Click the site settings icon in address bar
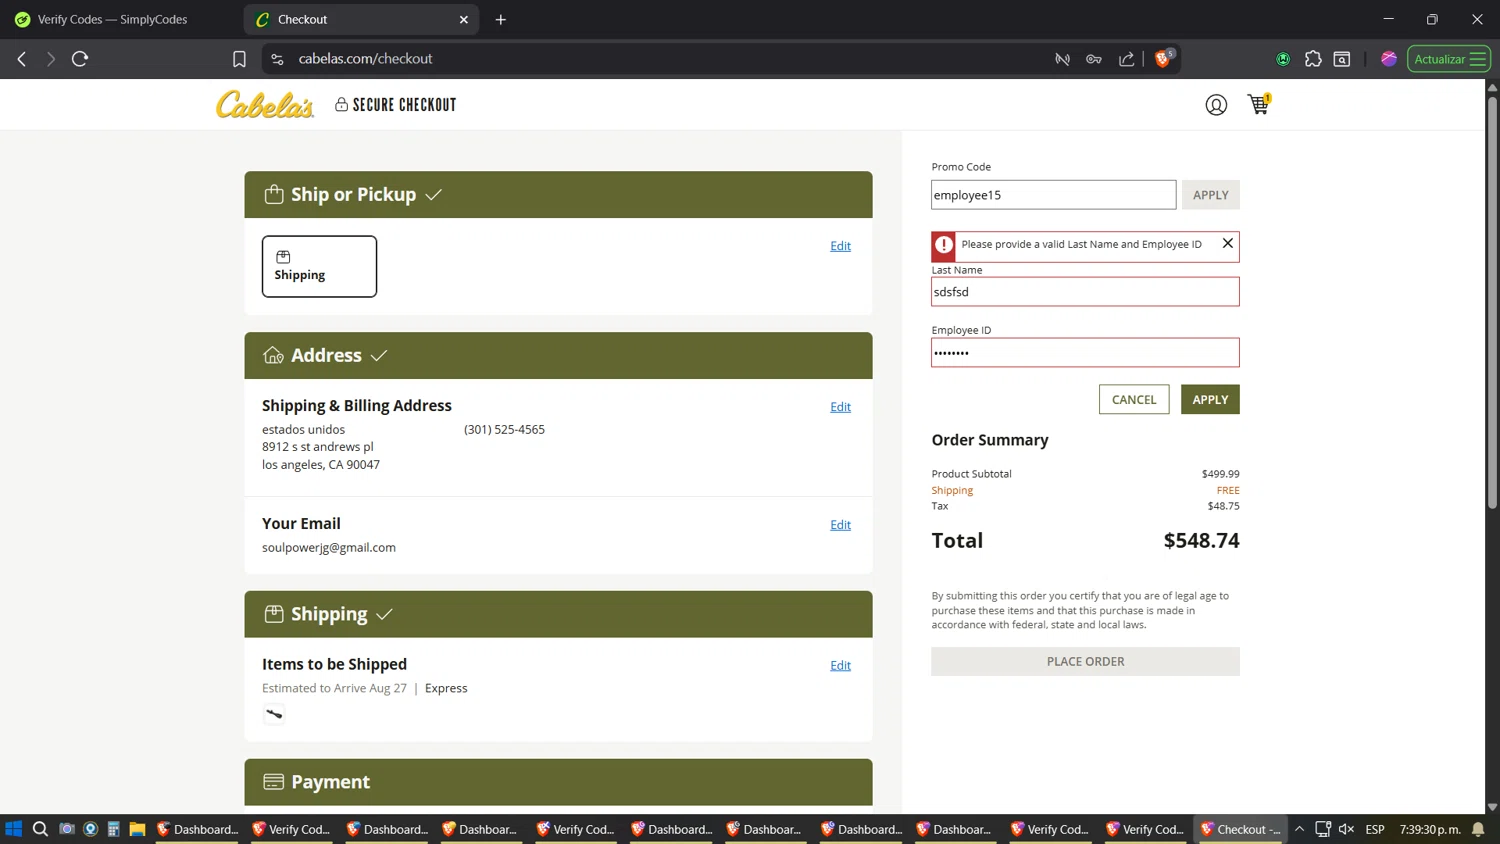 pos(278,59)
